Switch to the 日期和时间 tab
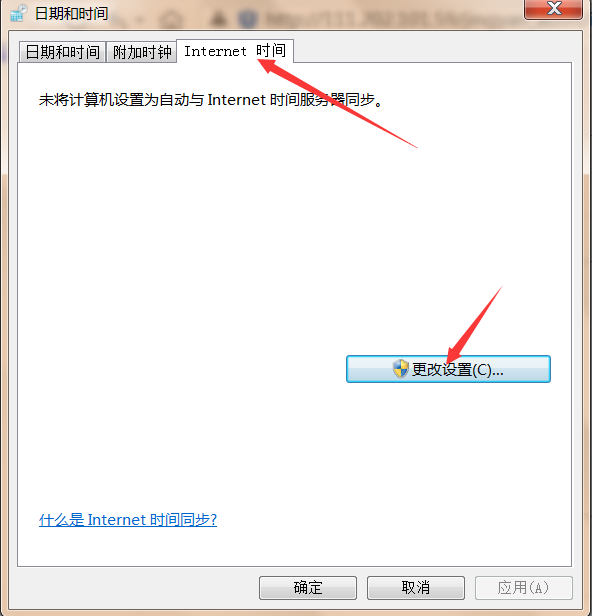Image resolution: width=592 pixels, height=616 pixels. point(62,52)
